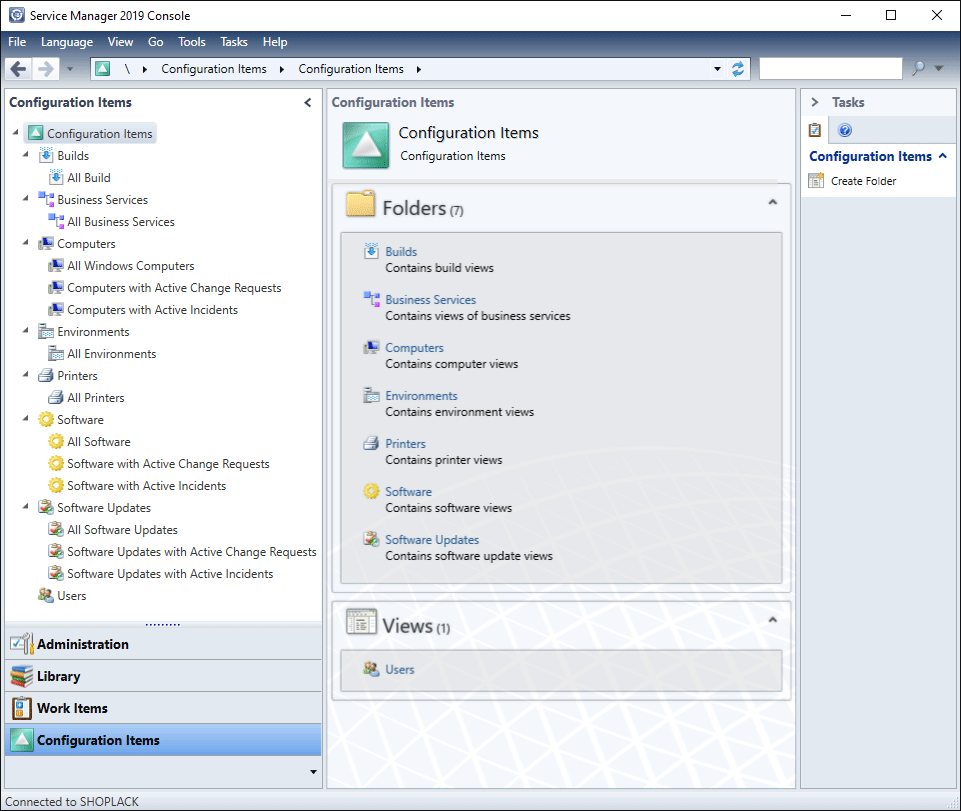
Task: Open the Tasks menu
Action: (234, 42)
